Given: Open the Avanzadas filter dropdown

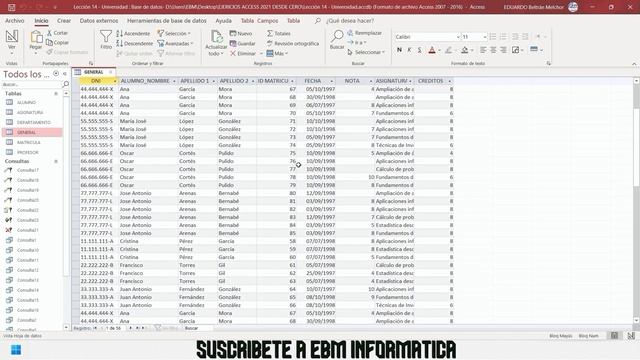Looking at the screenshot, I should click(x=176, y=43).
